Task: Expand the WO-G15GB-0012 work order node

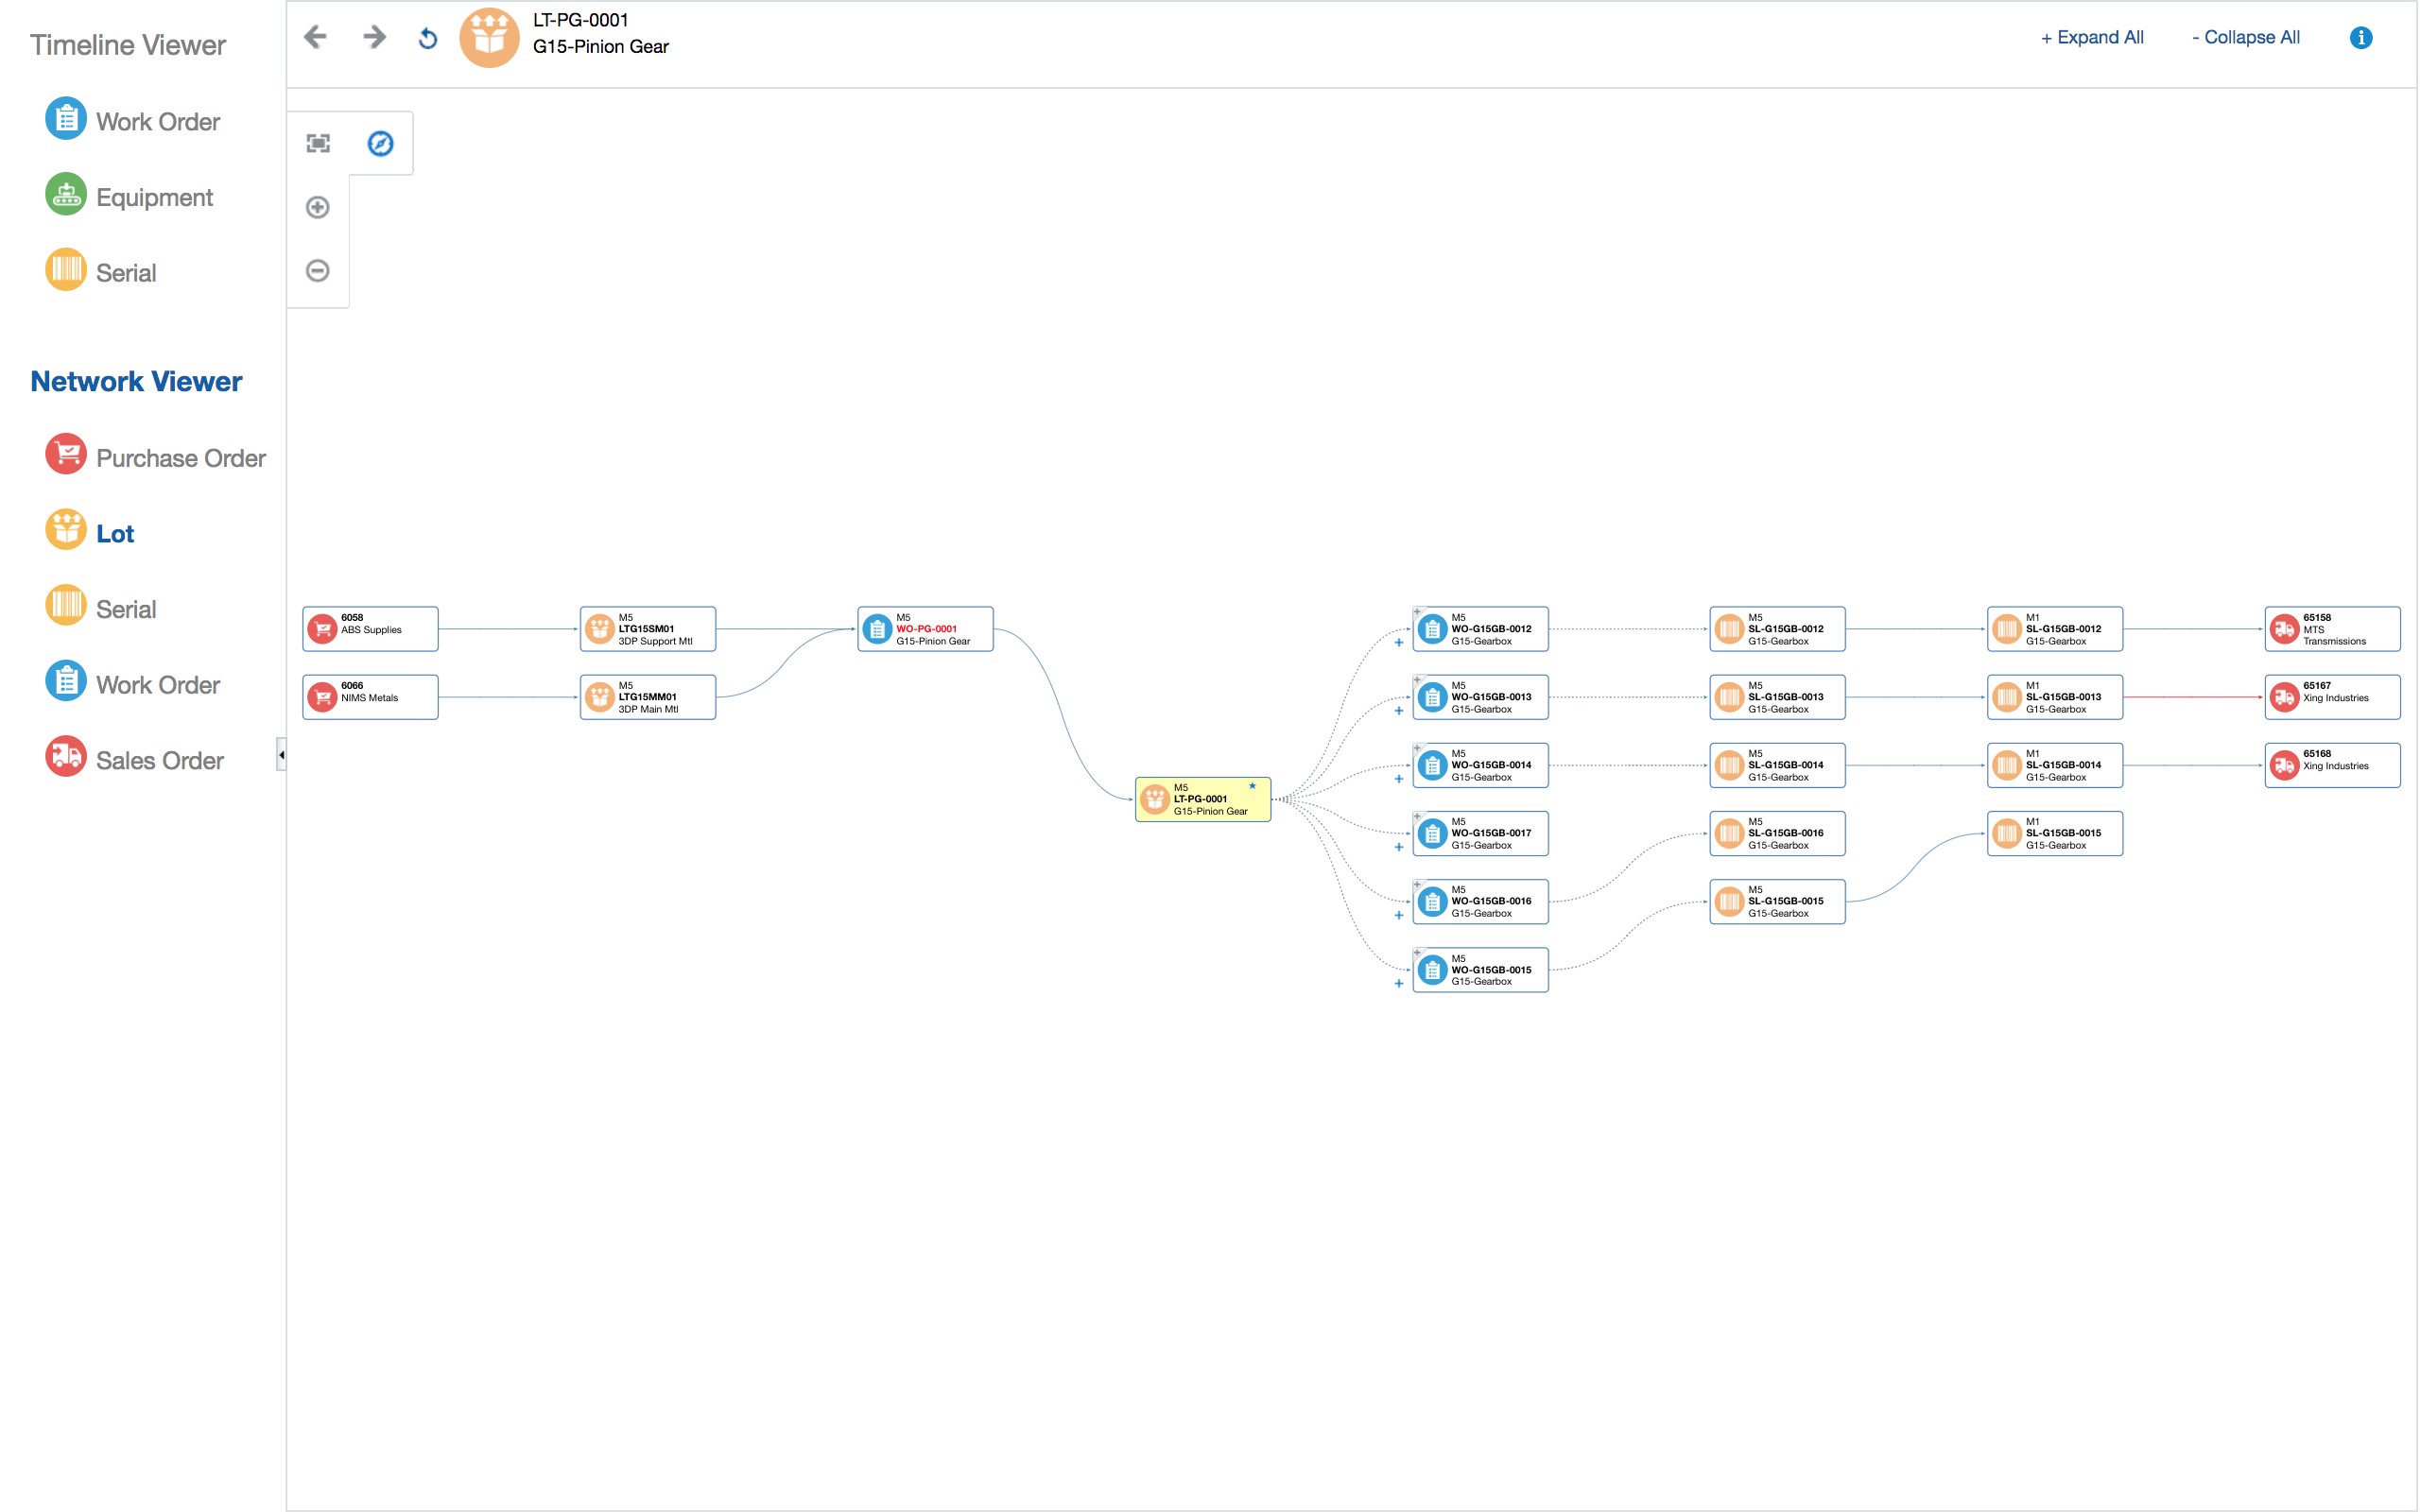Action: pyautogui.click(x=1399, y=642)
